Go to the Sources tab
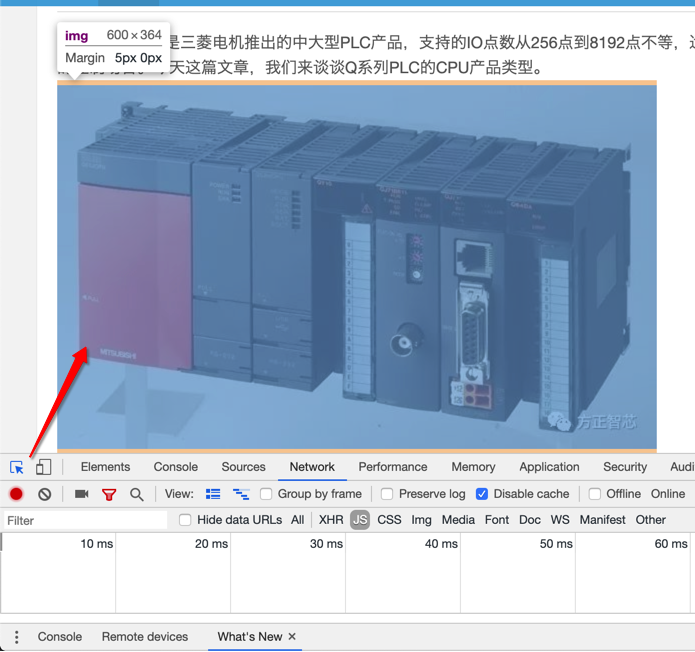 coord(243,467)
